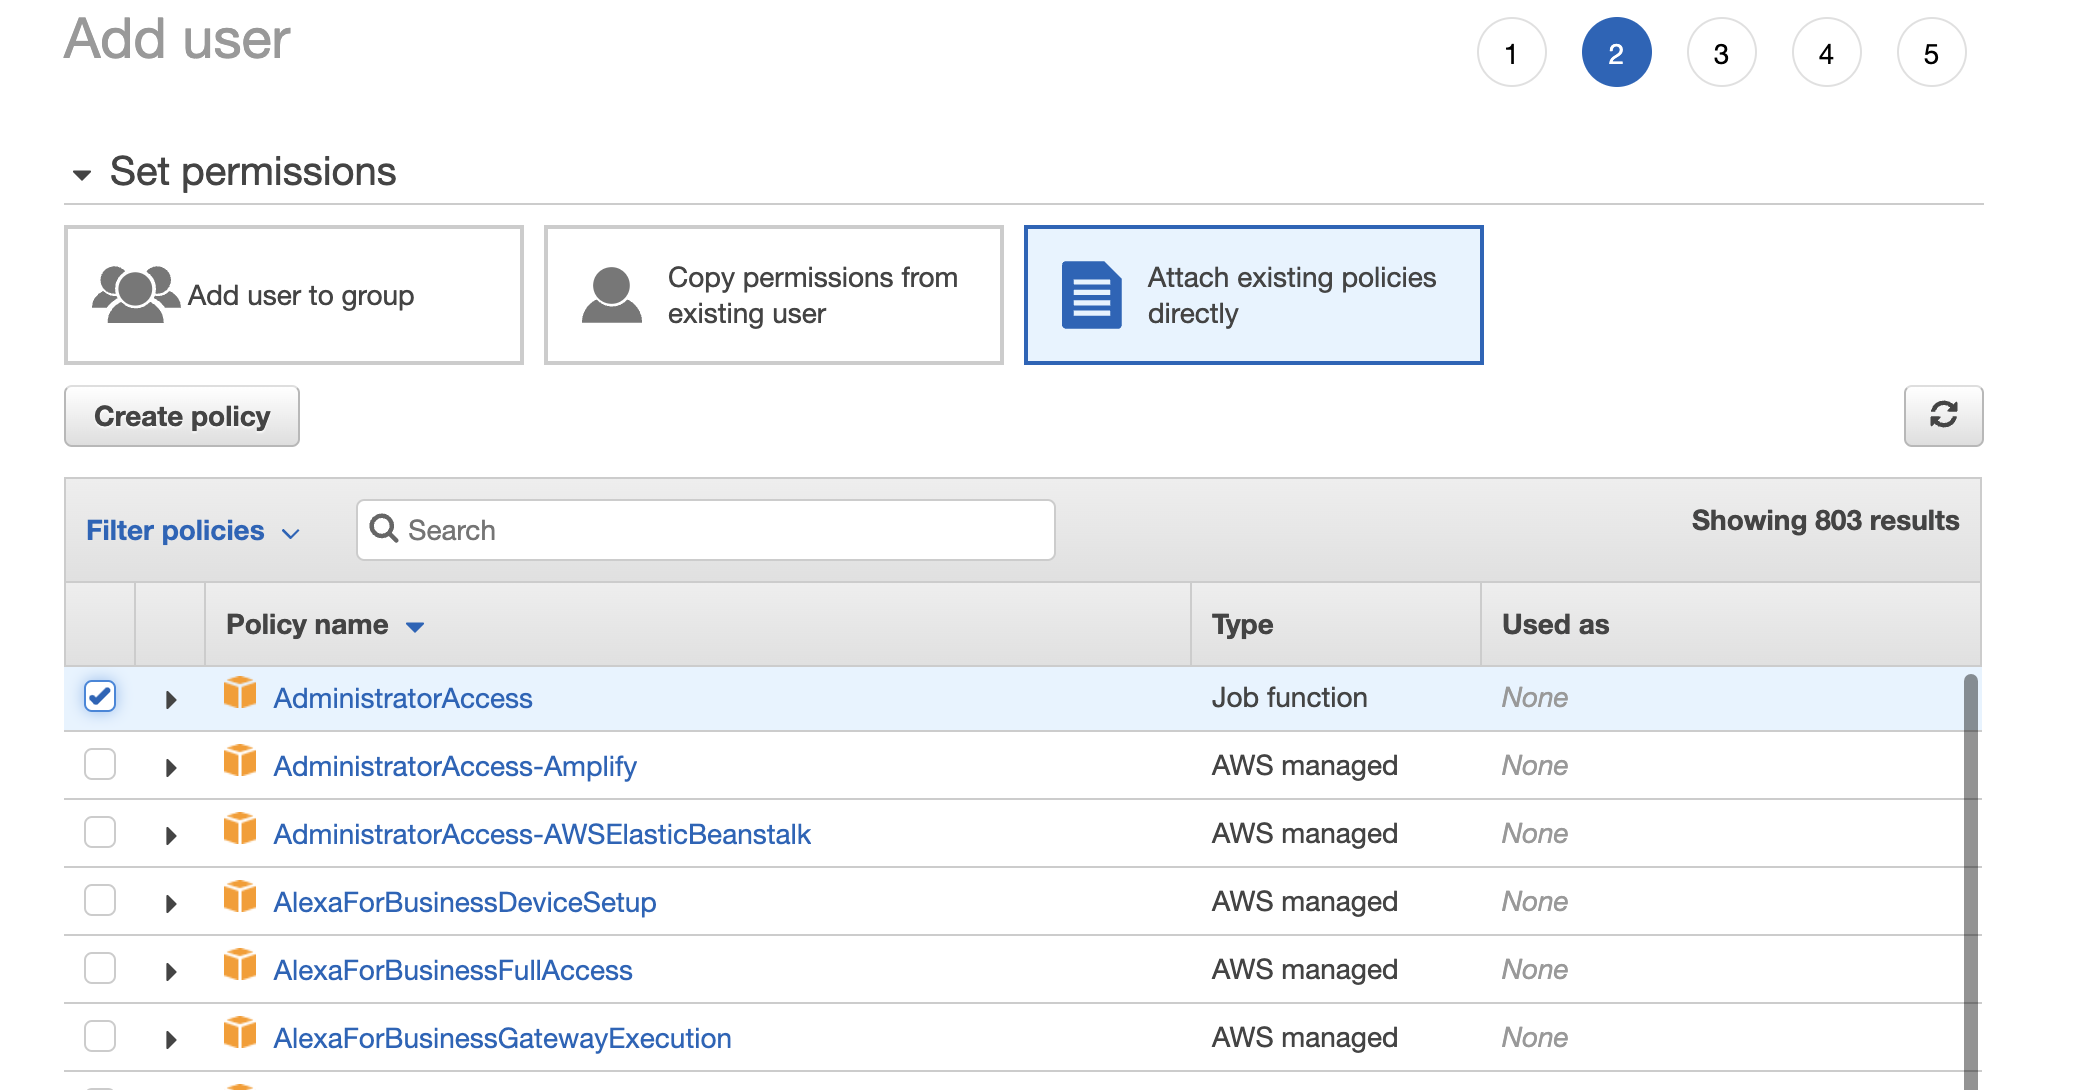Check the AlexaForBusinessGatewayExecution checkbox
The image size is (2082, 1090).
pos(100,1036)
